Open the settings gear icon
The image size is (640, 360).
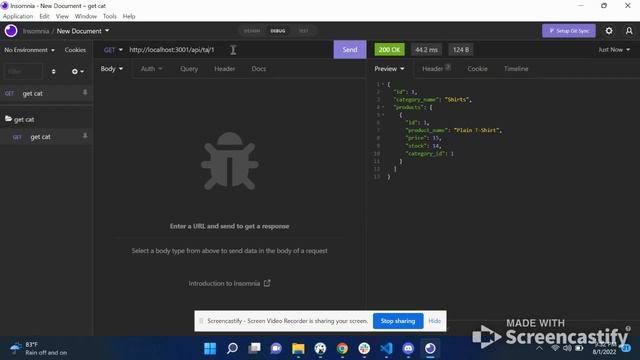[609, 31]
